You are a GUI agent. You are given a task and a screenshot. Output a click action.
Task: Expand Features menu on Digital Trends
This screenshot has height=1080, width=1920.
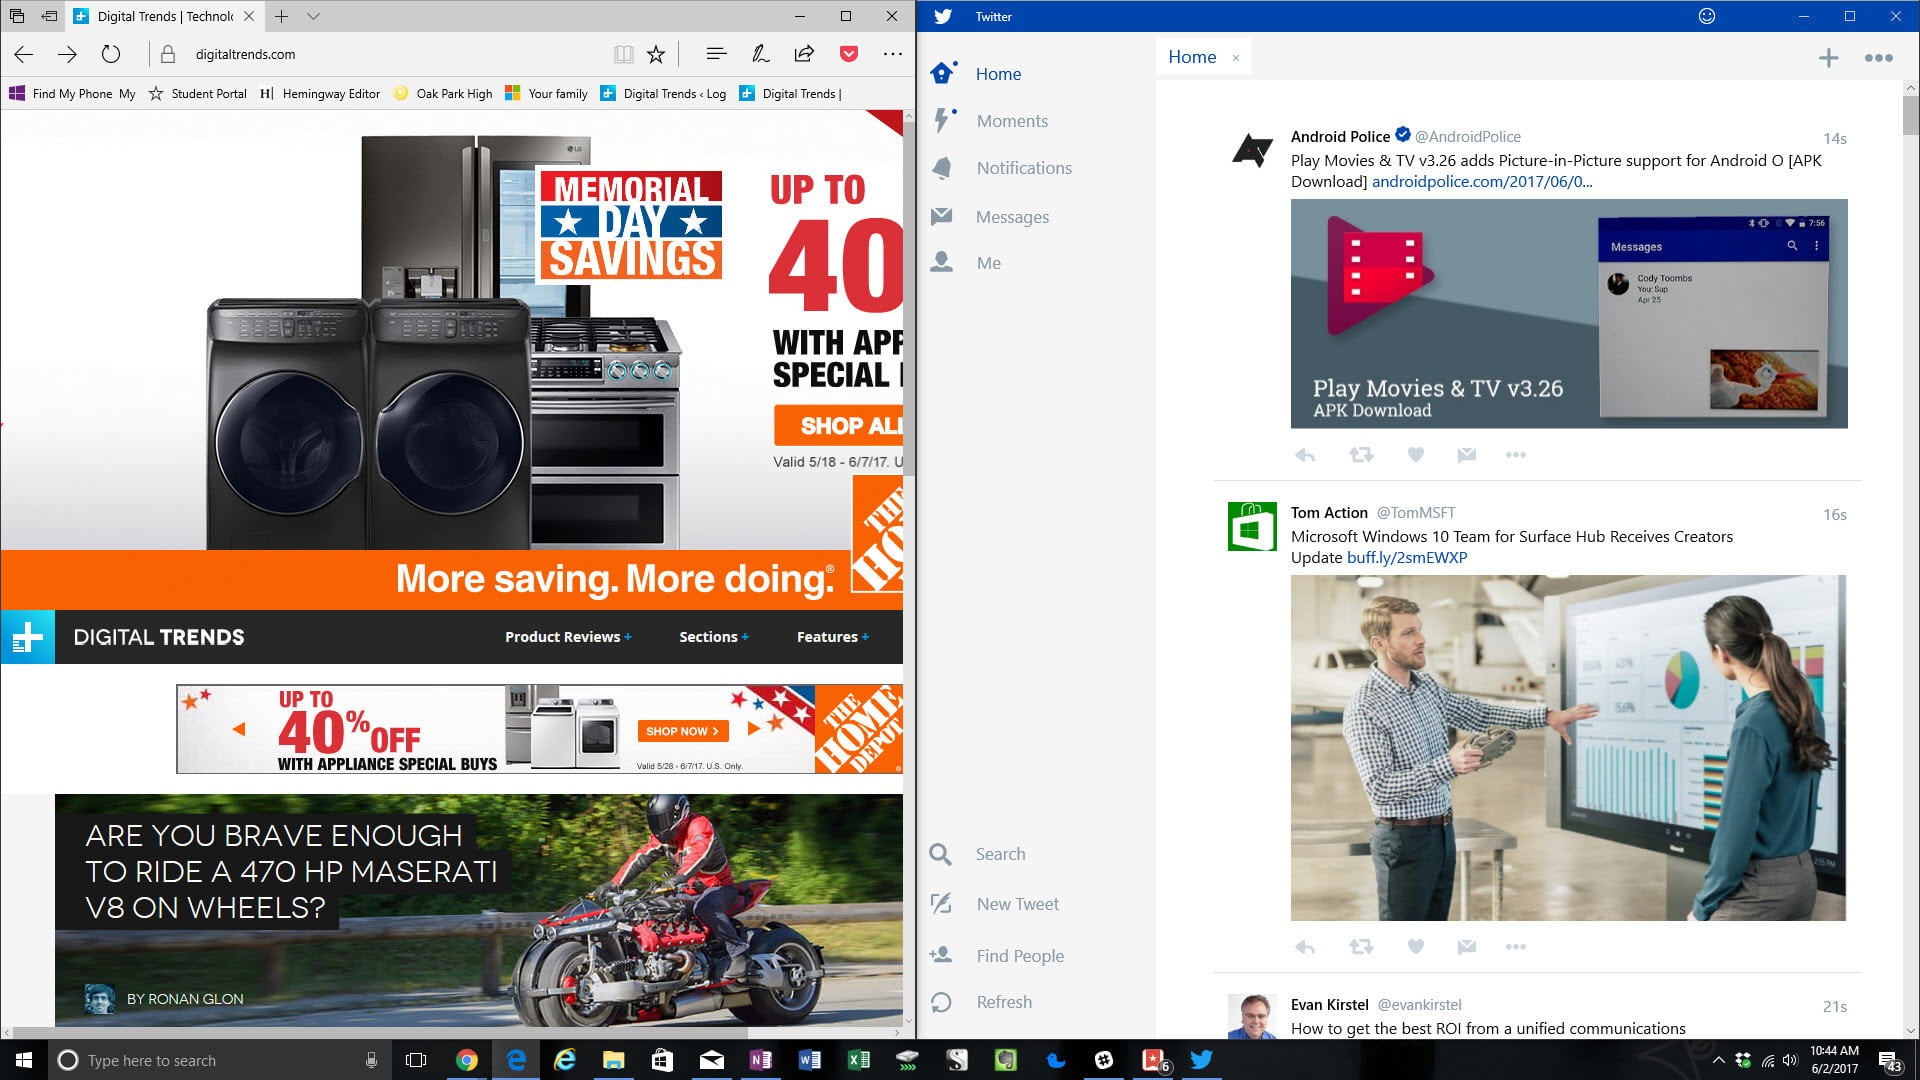pos(832,637)
